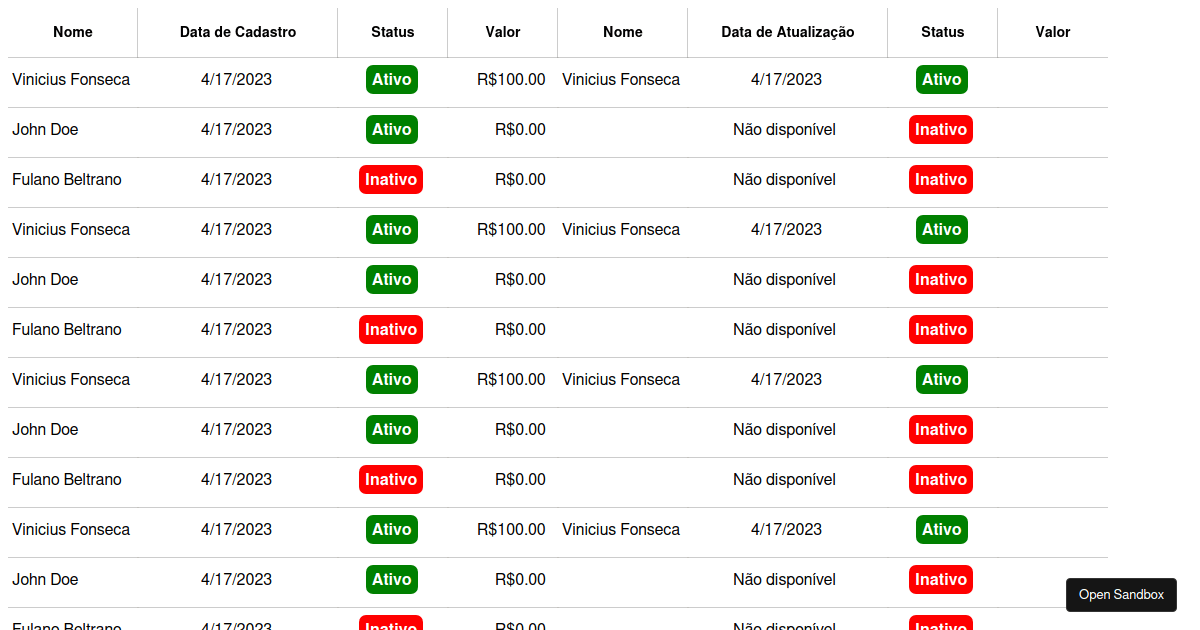This screenshot has width=1200, height=630.
Task: Select the 4/17/2023 date beside John Doe
Action: (x=237, y=129)
